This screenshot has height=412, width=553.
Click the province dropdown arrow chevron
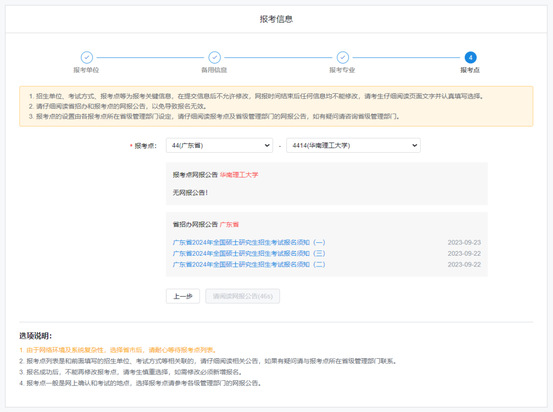pos(267,145)
